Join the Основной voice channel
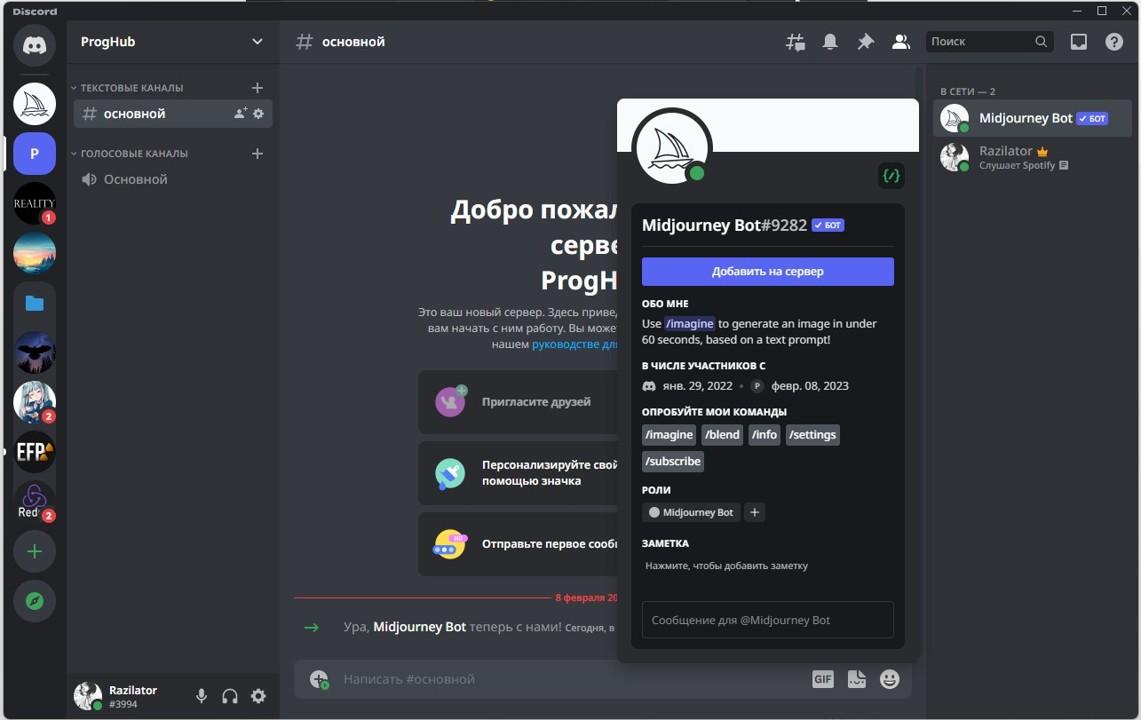Screen dimensions: 1141x720 point(173,179)
